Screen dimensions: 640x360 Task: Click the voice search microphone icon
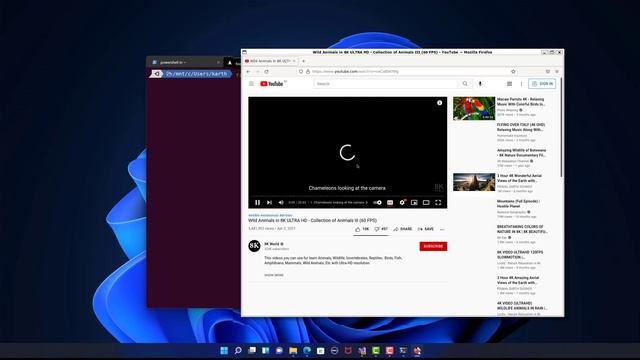point(480,84)
